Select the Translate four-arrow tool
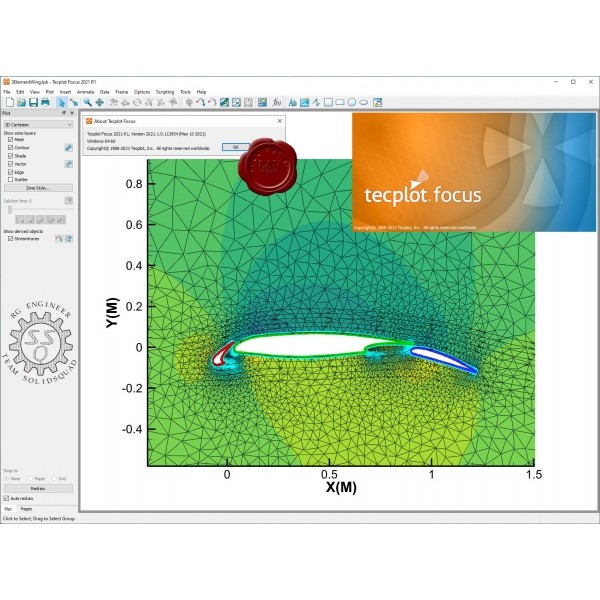 click(99, 102)
